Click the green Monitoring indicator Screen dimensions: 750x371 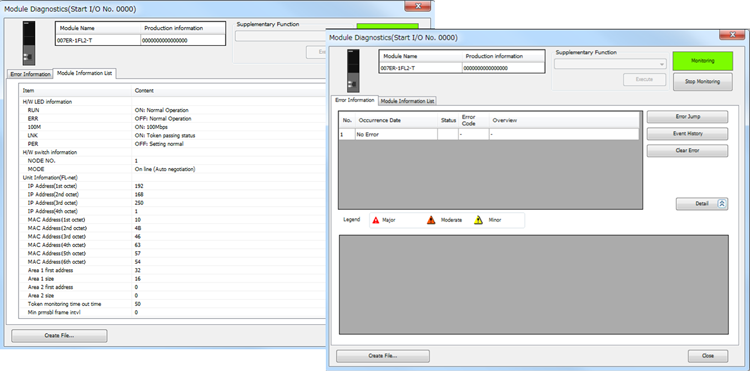(702, 61)
